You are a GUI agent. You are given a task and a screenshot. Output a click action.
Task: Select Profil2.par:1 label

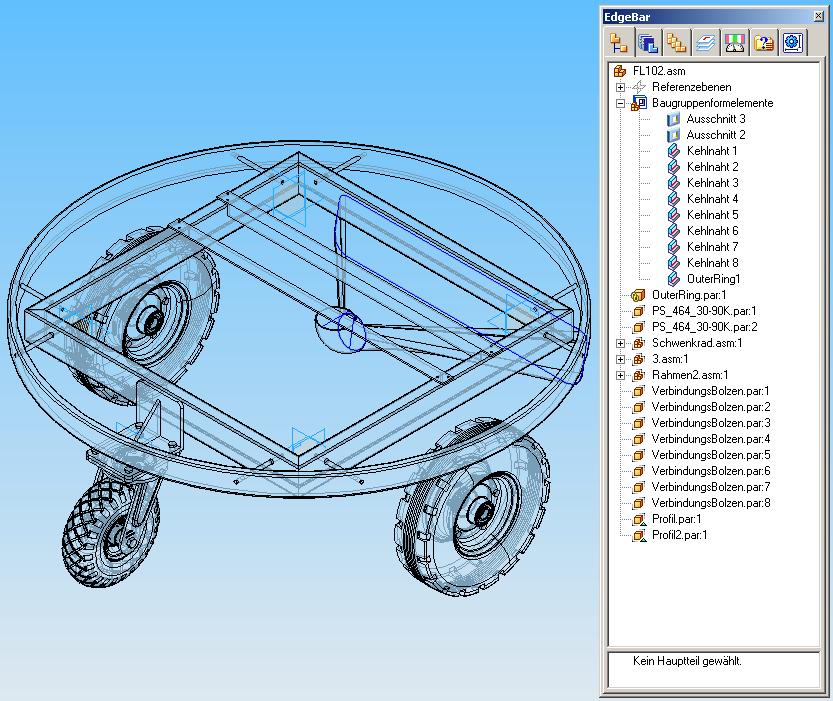click(679, 535)
